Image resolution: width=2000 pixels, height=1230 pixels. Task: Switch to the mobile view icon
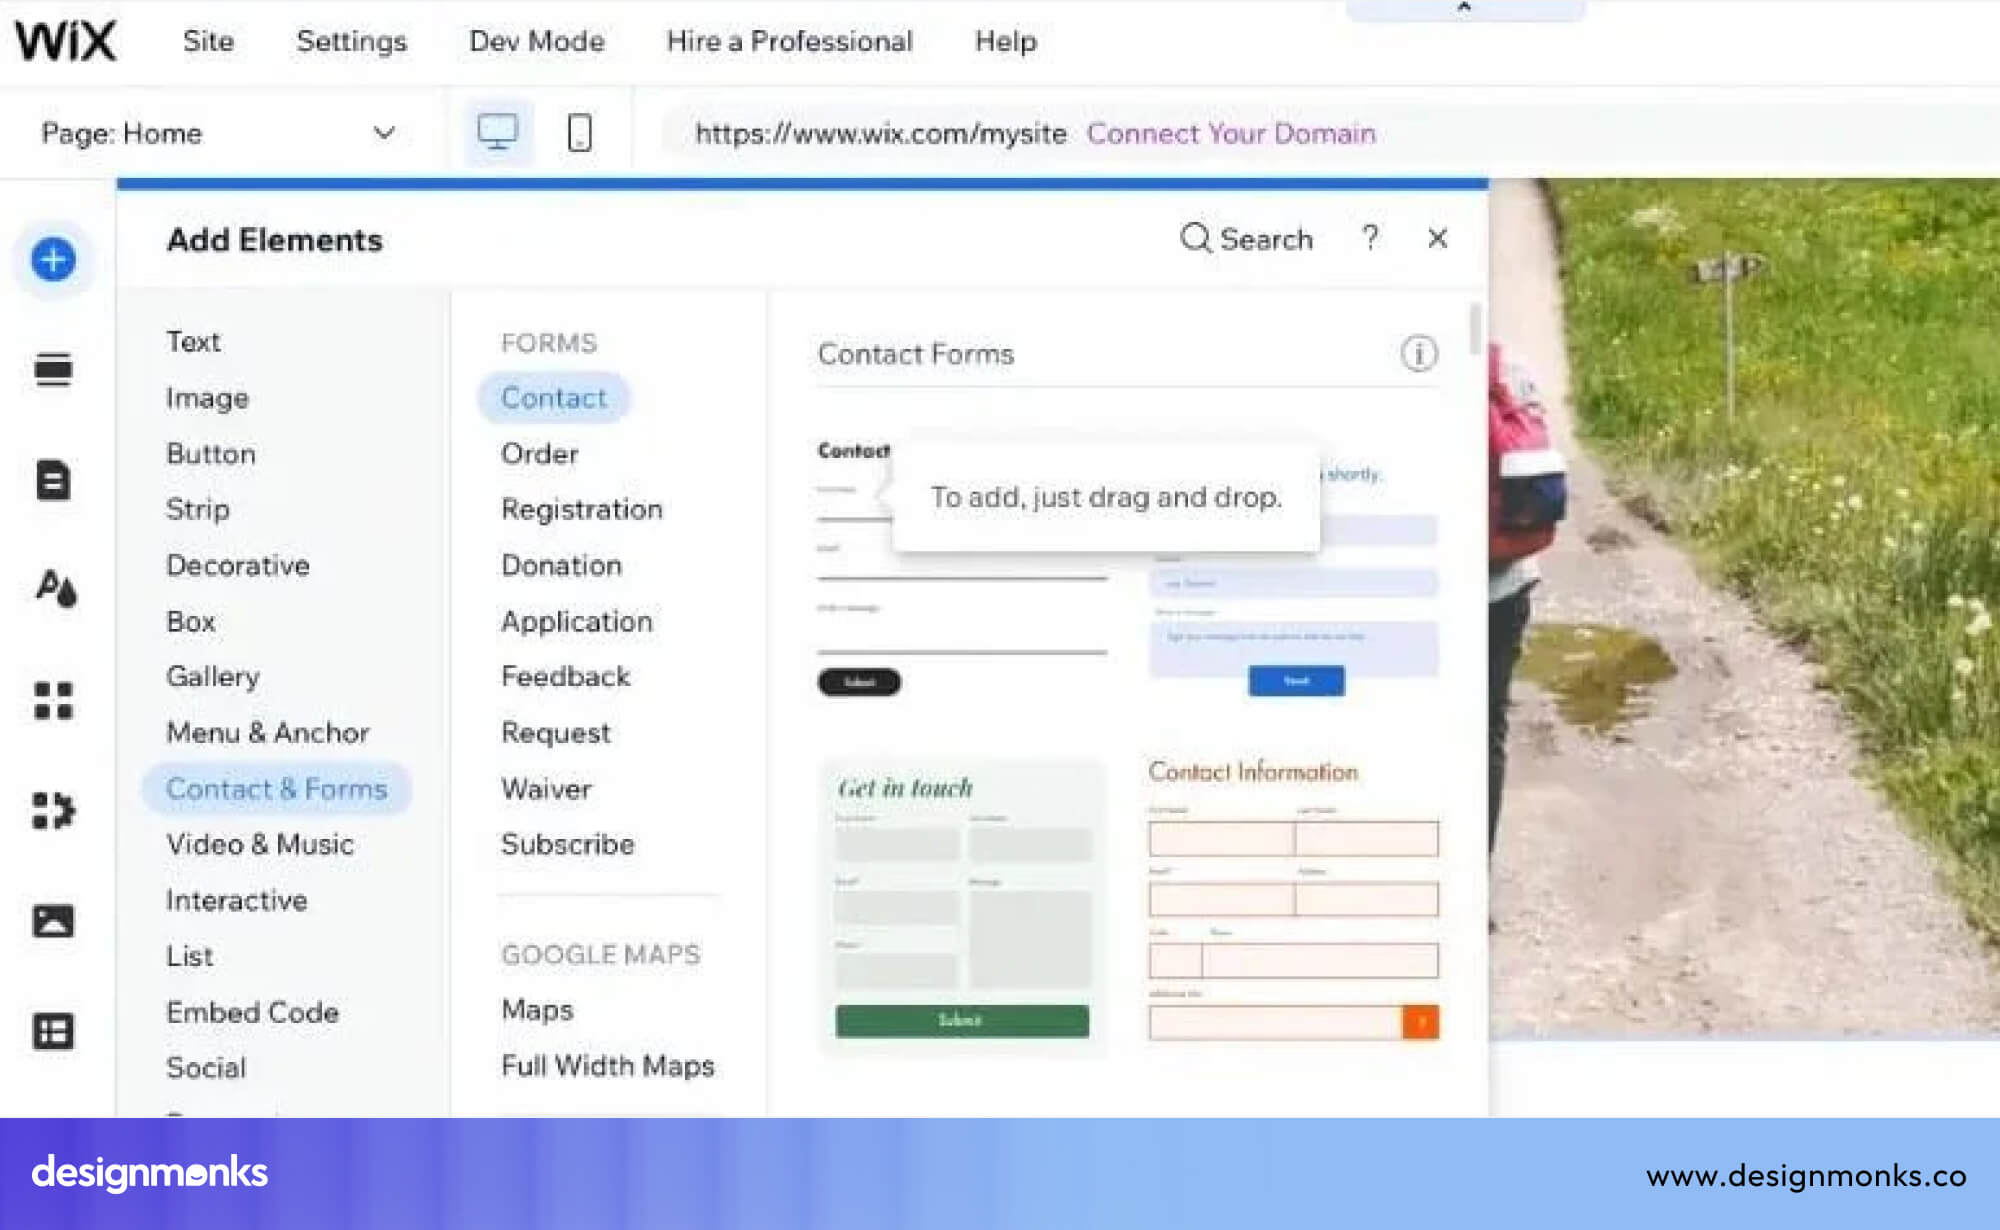[x=579, y=133]
